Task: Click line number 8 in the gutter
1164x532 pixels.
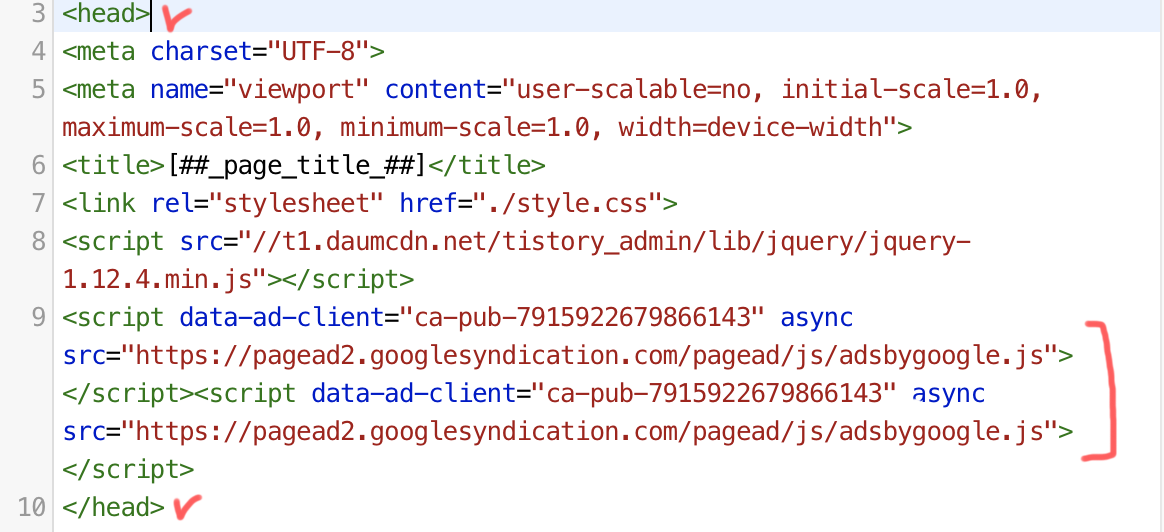Action: [39, 241]
